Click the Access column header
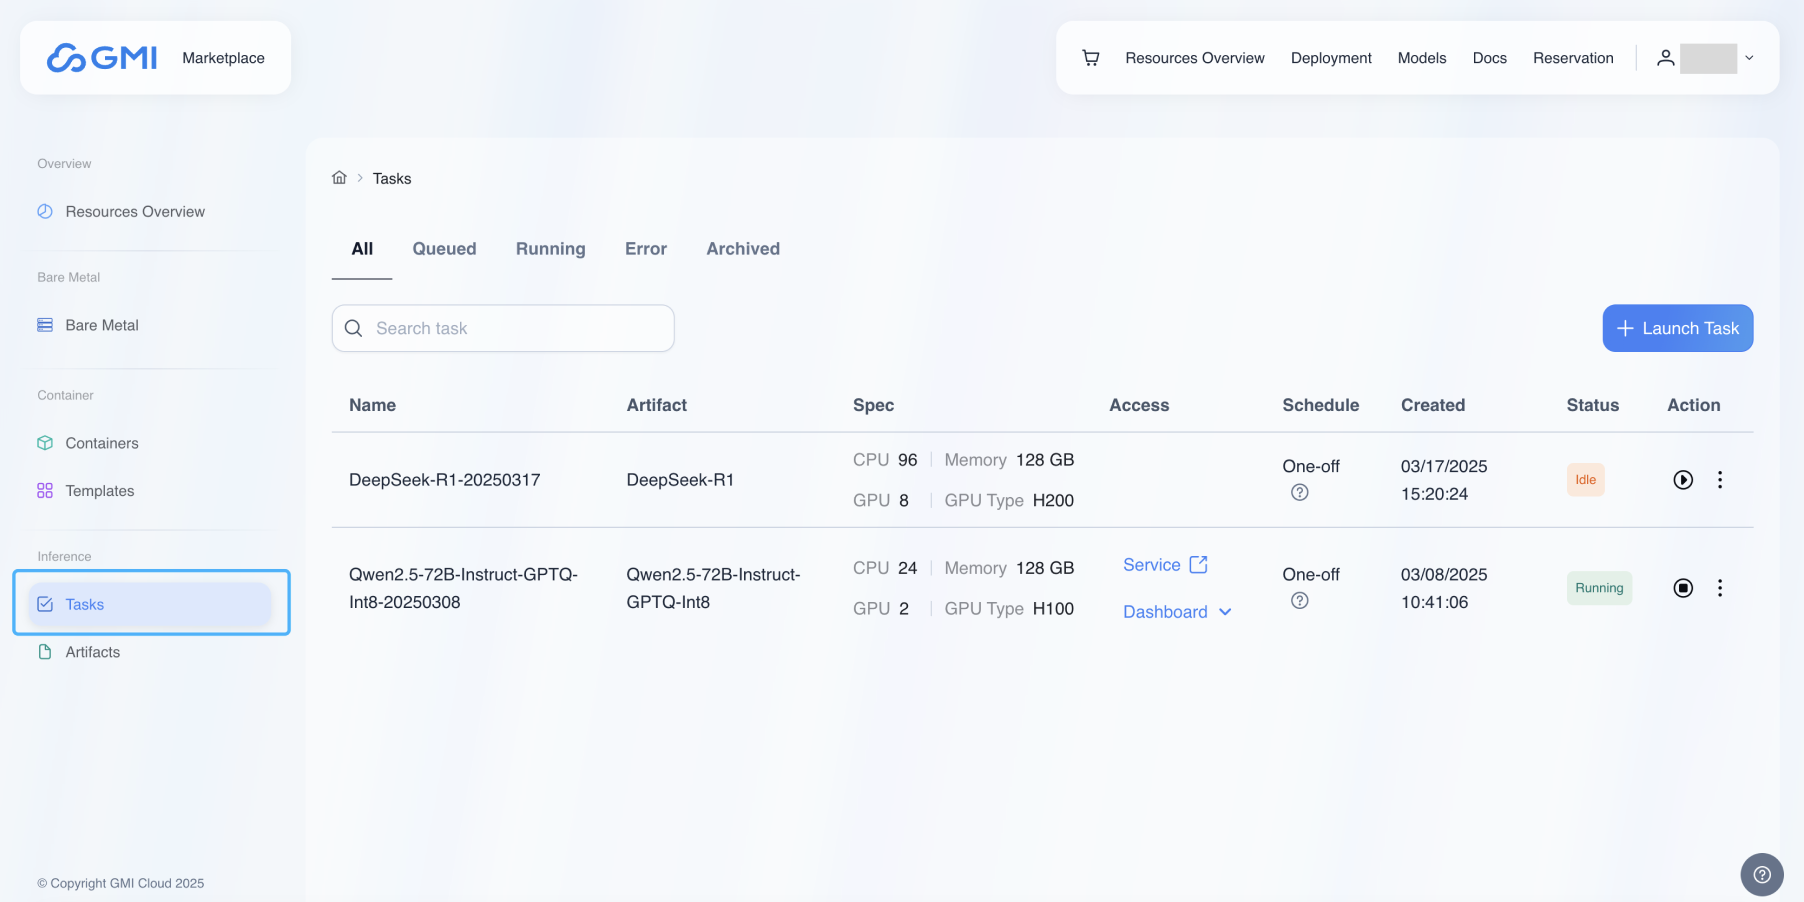The image size is (1804, 902). pos(1139,405)
